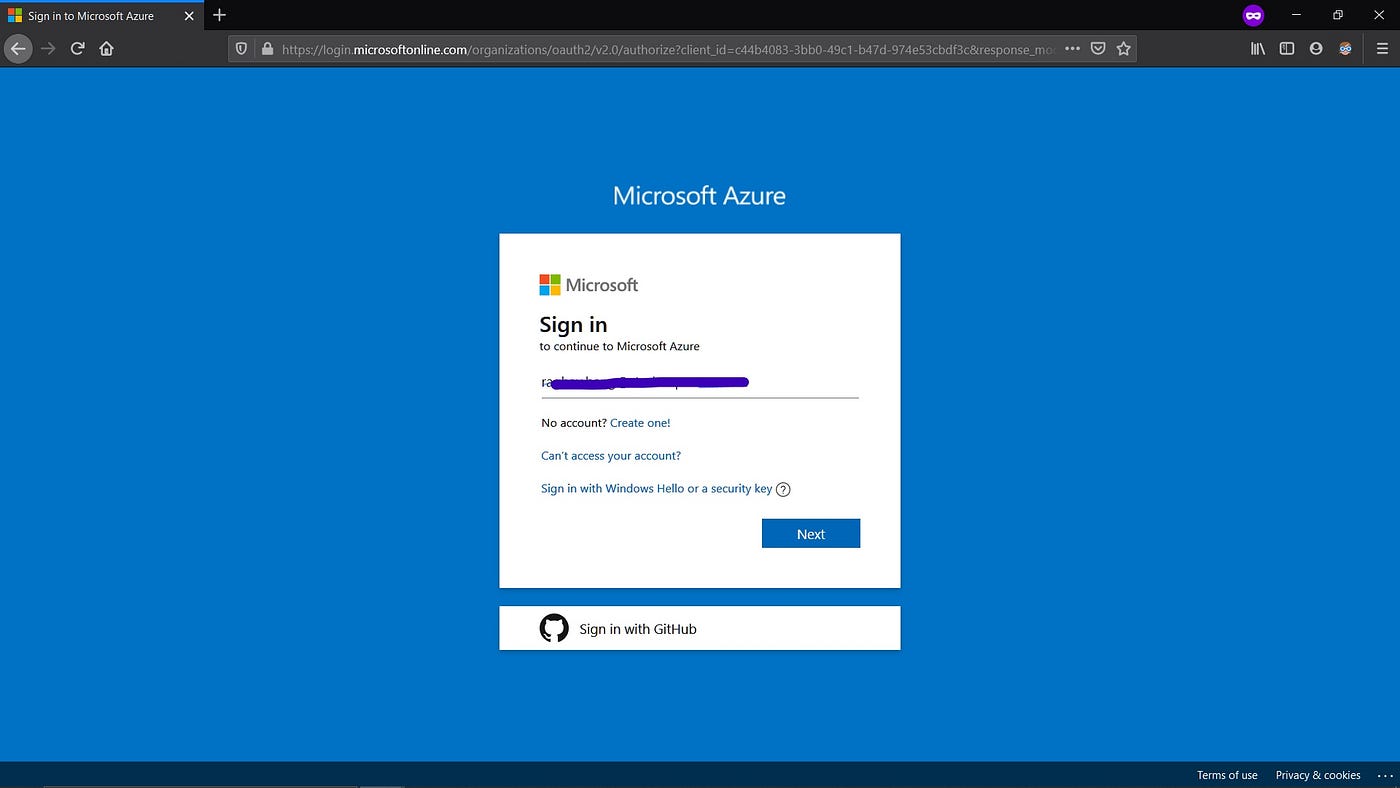Choose Sign in with GitHub
This screenshot has height=788, width=1400.
700,628
